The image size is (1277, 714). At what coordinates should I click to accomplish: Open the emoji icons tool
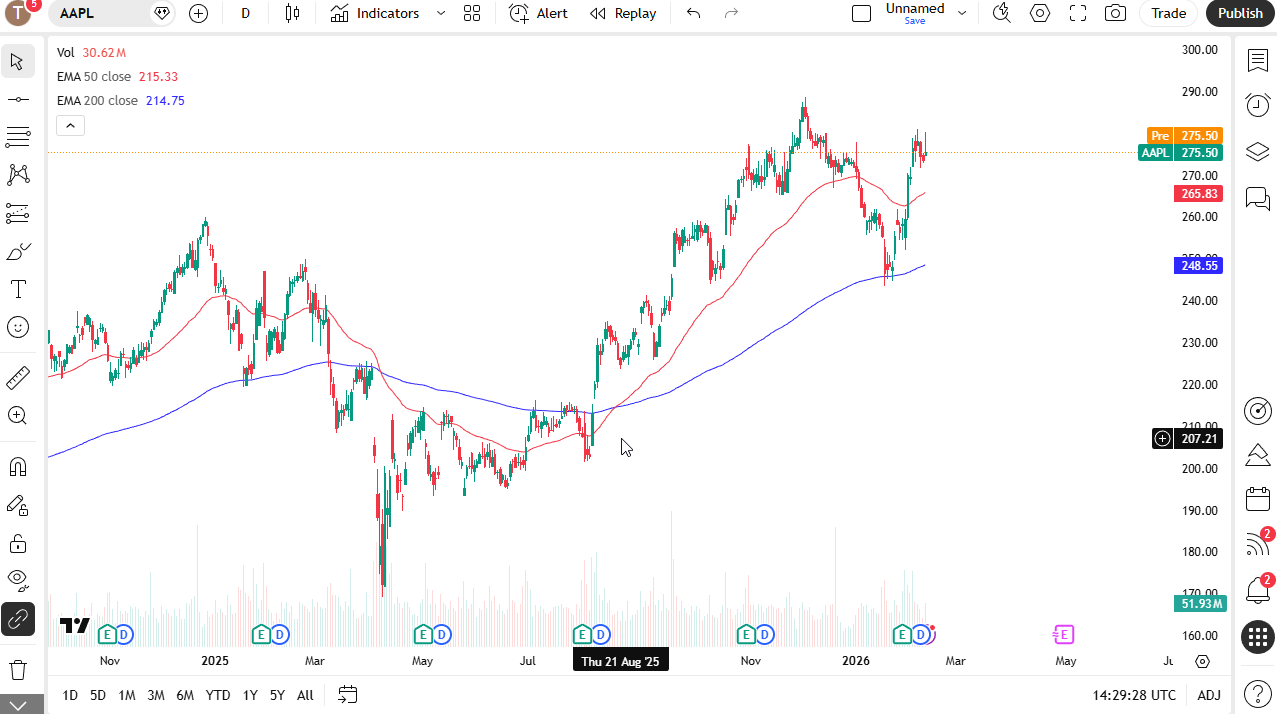(17, 327)
